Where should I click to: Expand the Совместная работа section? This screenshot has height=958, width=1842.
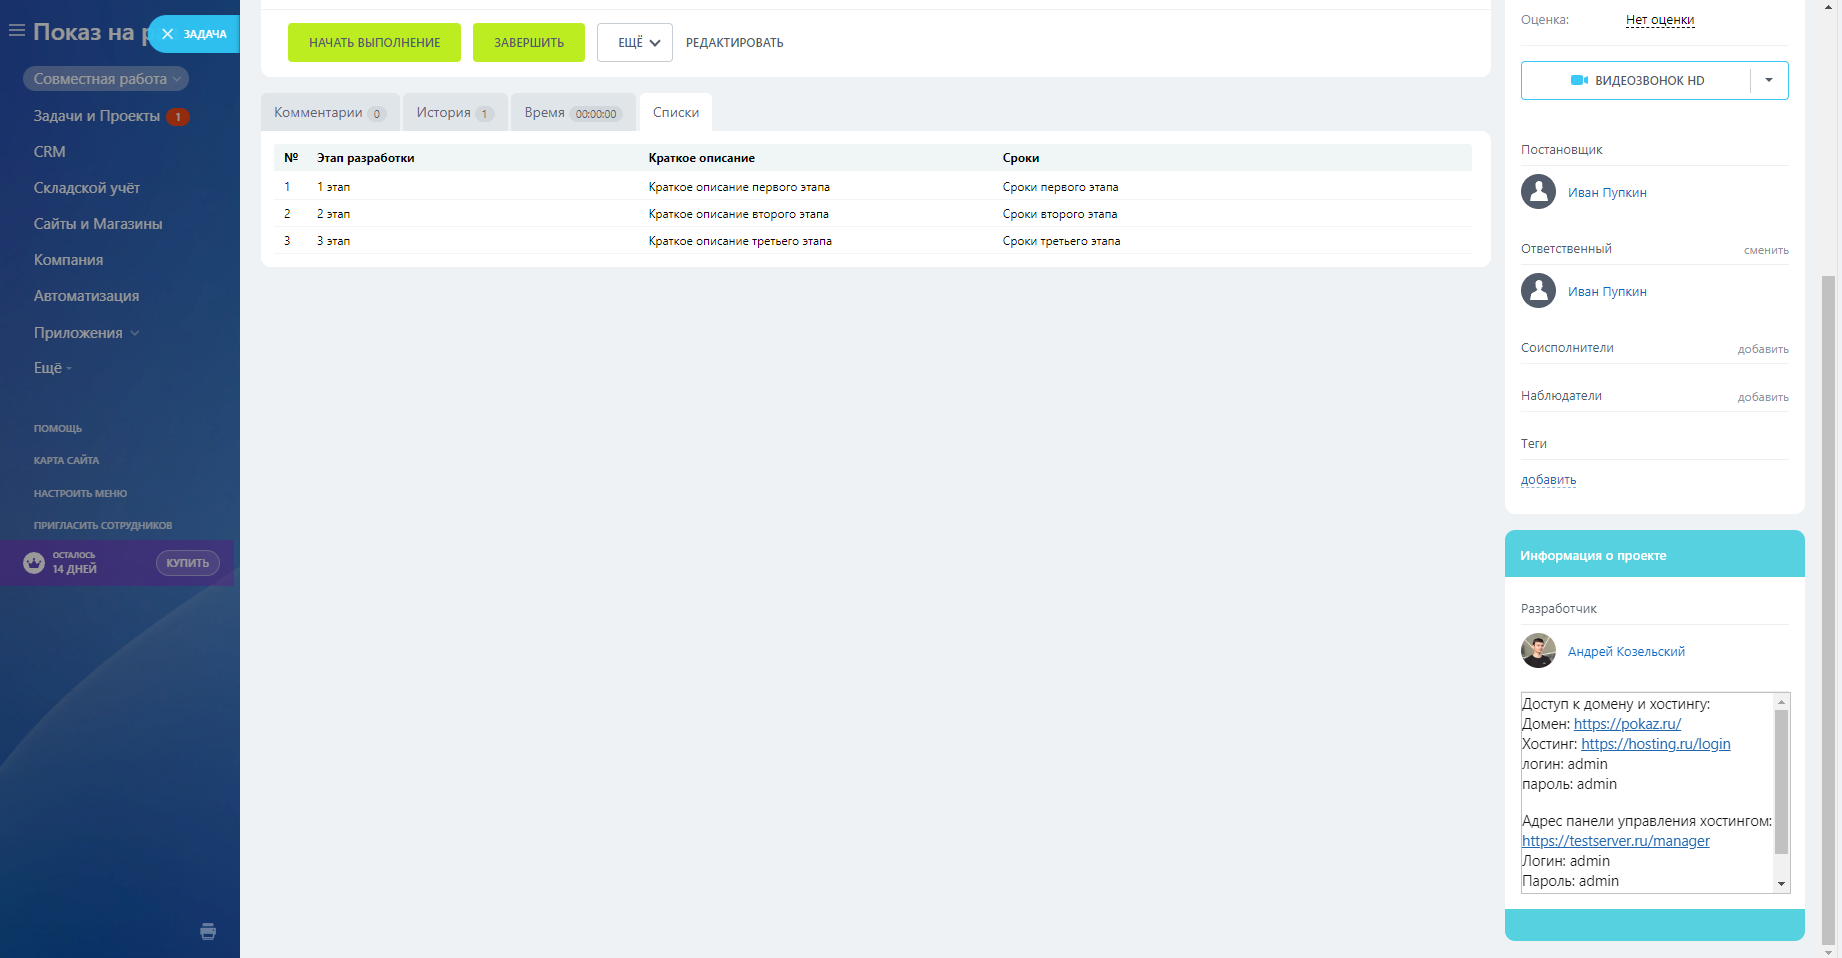pos(106,79)
